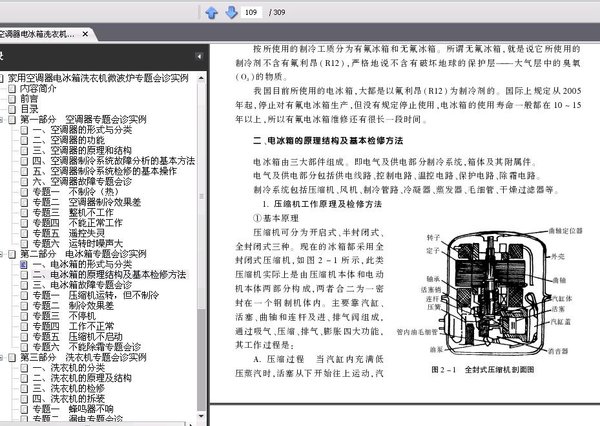Viewport: 600px width, 426px height.
Task: Jump to 五、空调器制冷系统检修的基本操作
Action: 104,171
